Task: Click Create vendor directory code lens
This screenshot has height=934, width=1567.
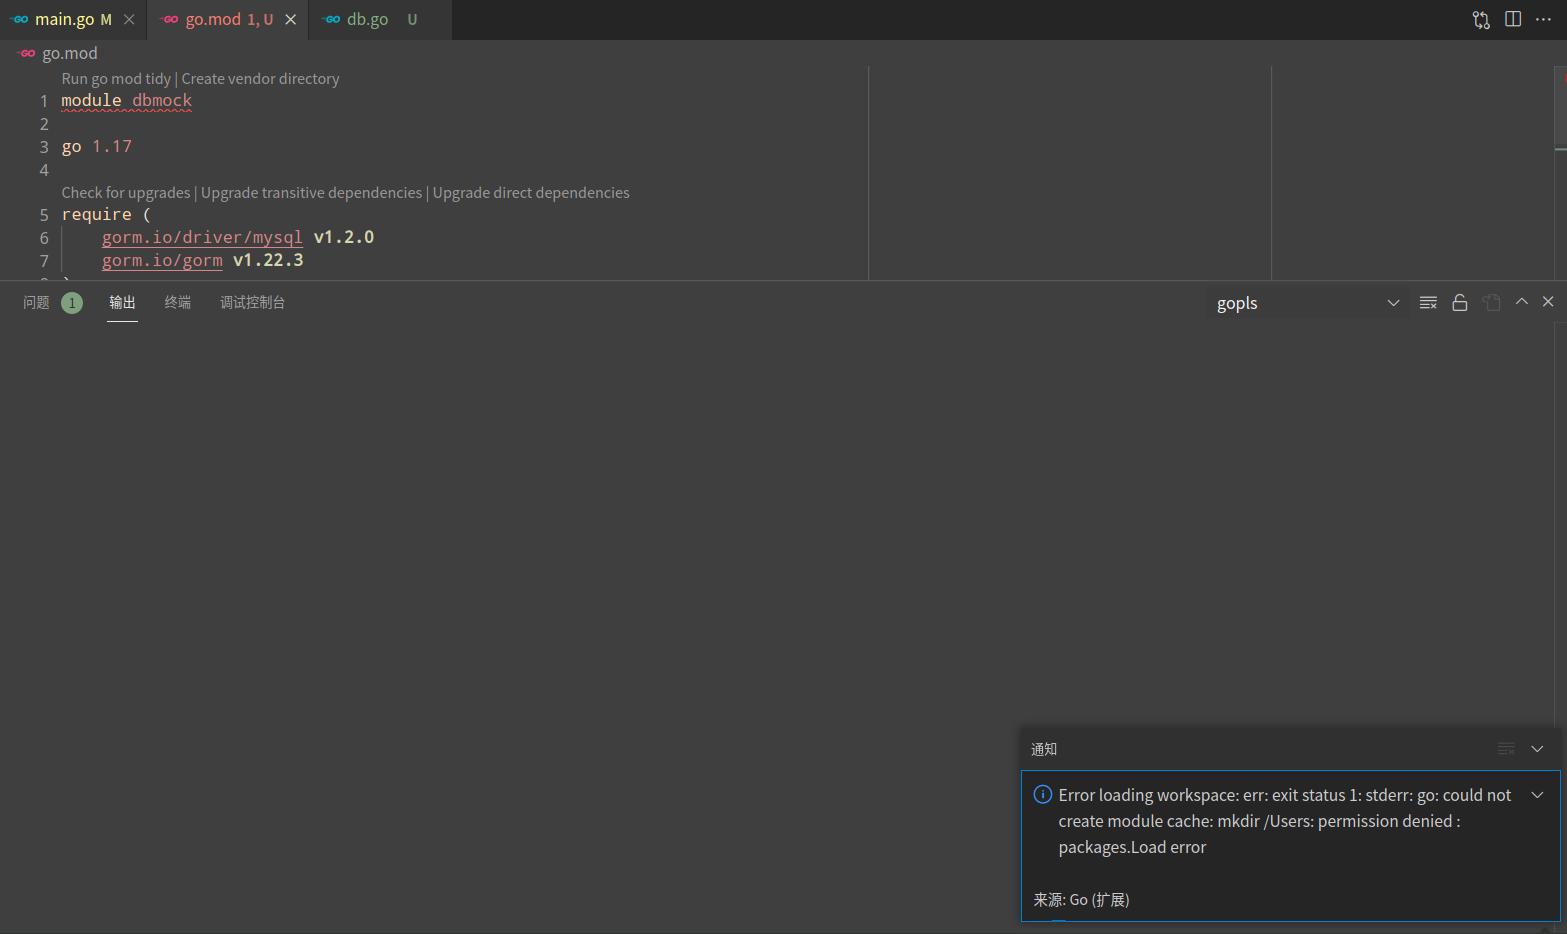Action: 260,78
